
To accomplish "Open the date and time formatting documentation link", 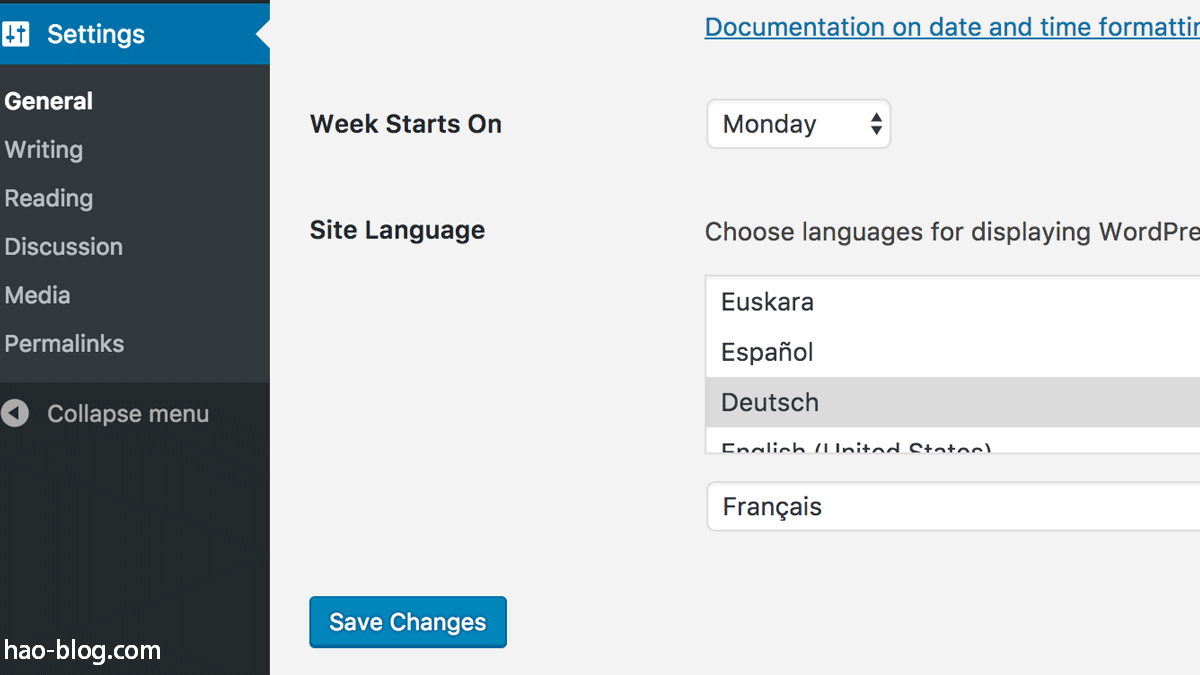I will [x=952, y=27].
